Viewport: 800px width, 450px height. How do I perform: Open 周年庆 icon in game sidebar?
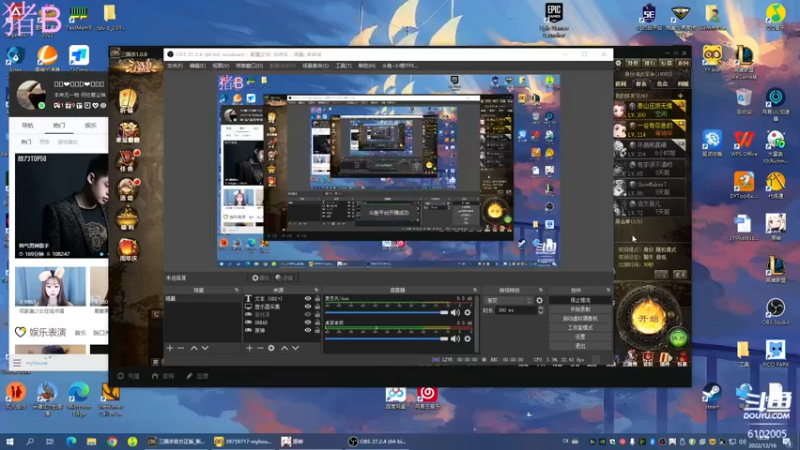tap(128, 249)
